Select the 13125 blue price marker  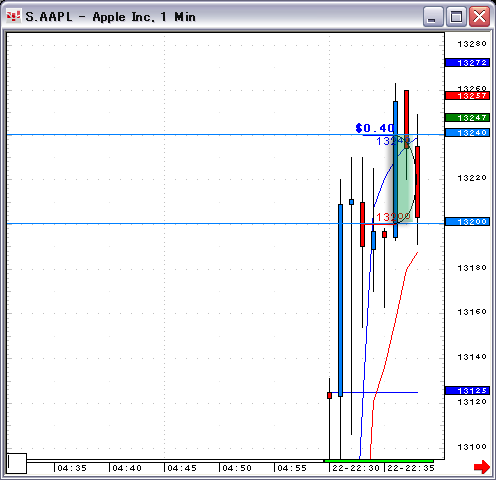pos(467,391)
